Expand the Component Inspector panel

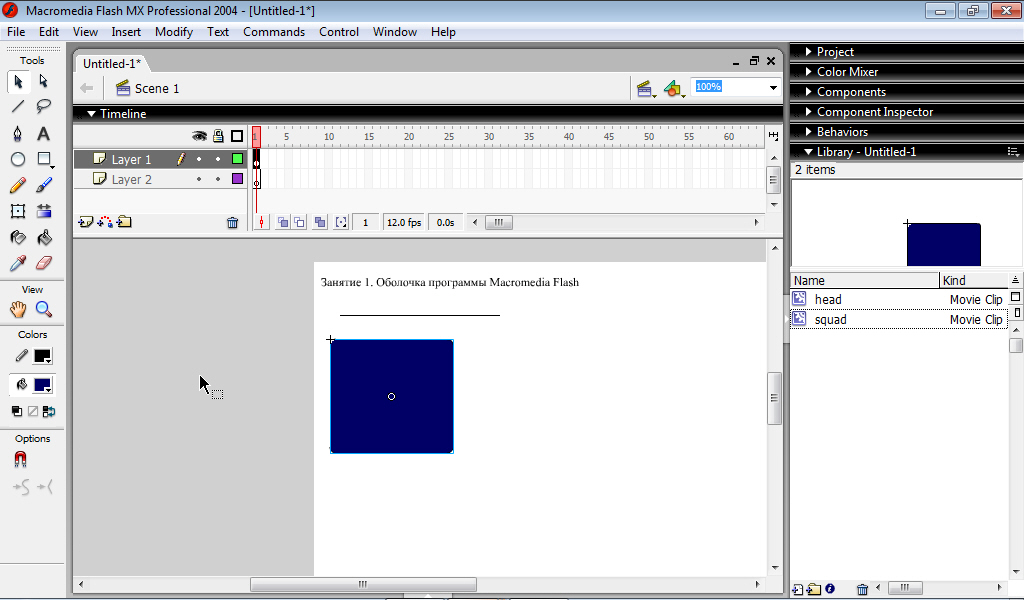pos(808,112)
